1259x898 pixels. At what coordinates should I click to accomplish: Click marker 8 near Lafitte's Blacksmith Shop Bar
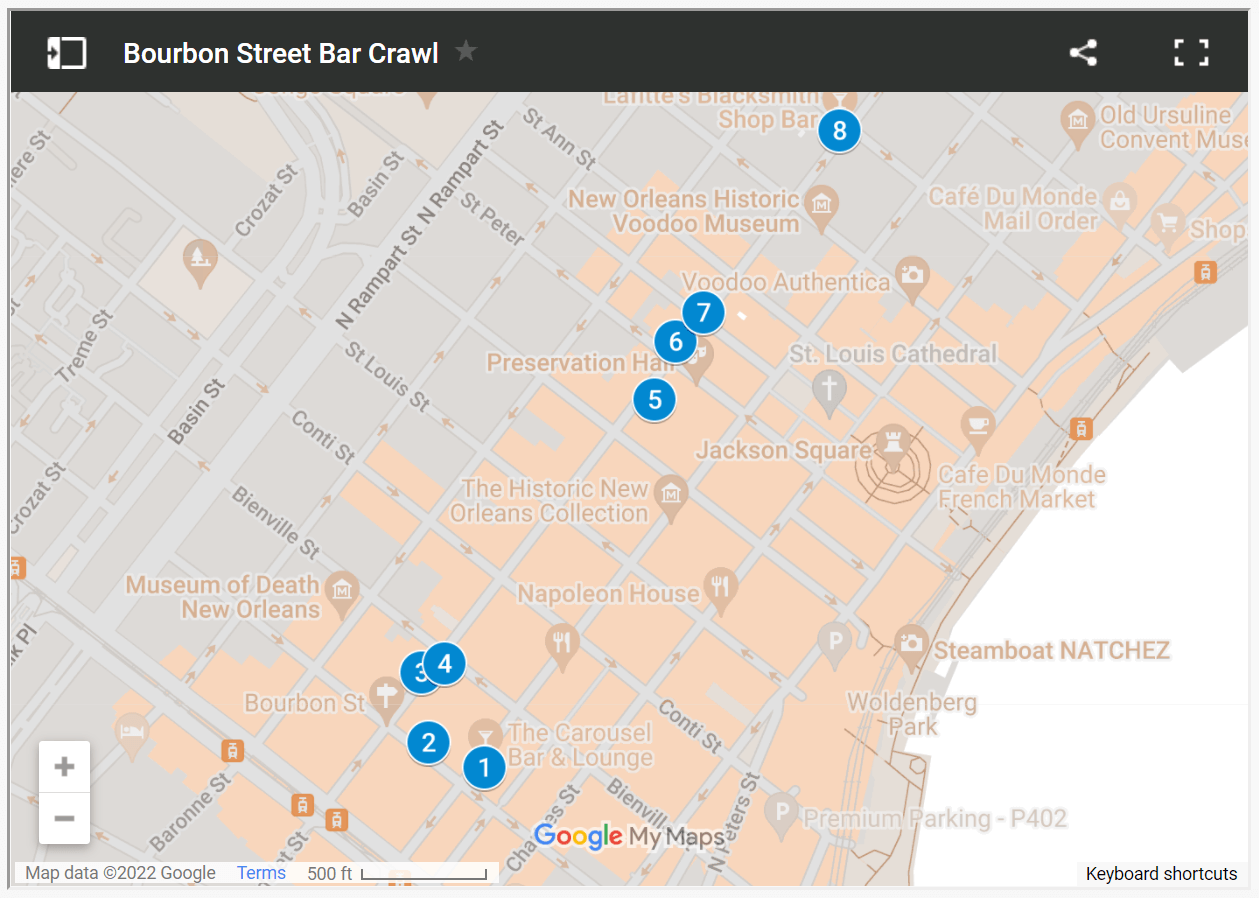coord(839,130)
